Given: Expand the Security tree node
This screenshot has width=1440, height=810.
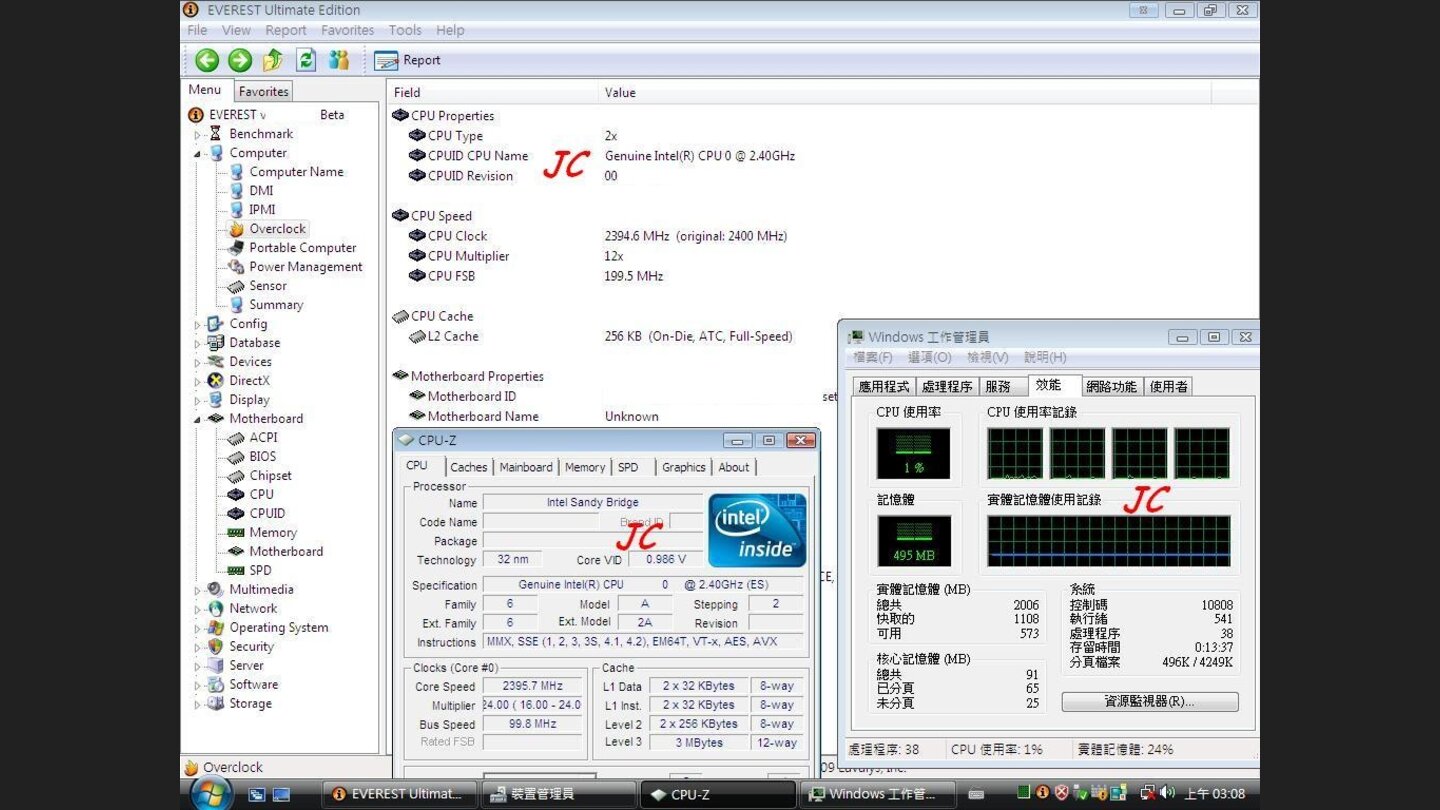Looking at the screenshot, I should [x=197, y=647].
